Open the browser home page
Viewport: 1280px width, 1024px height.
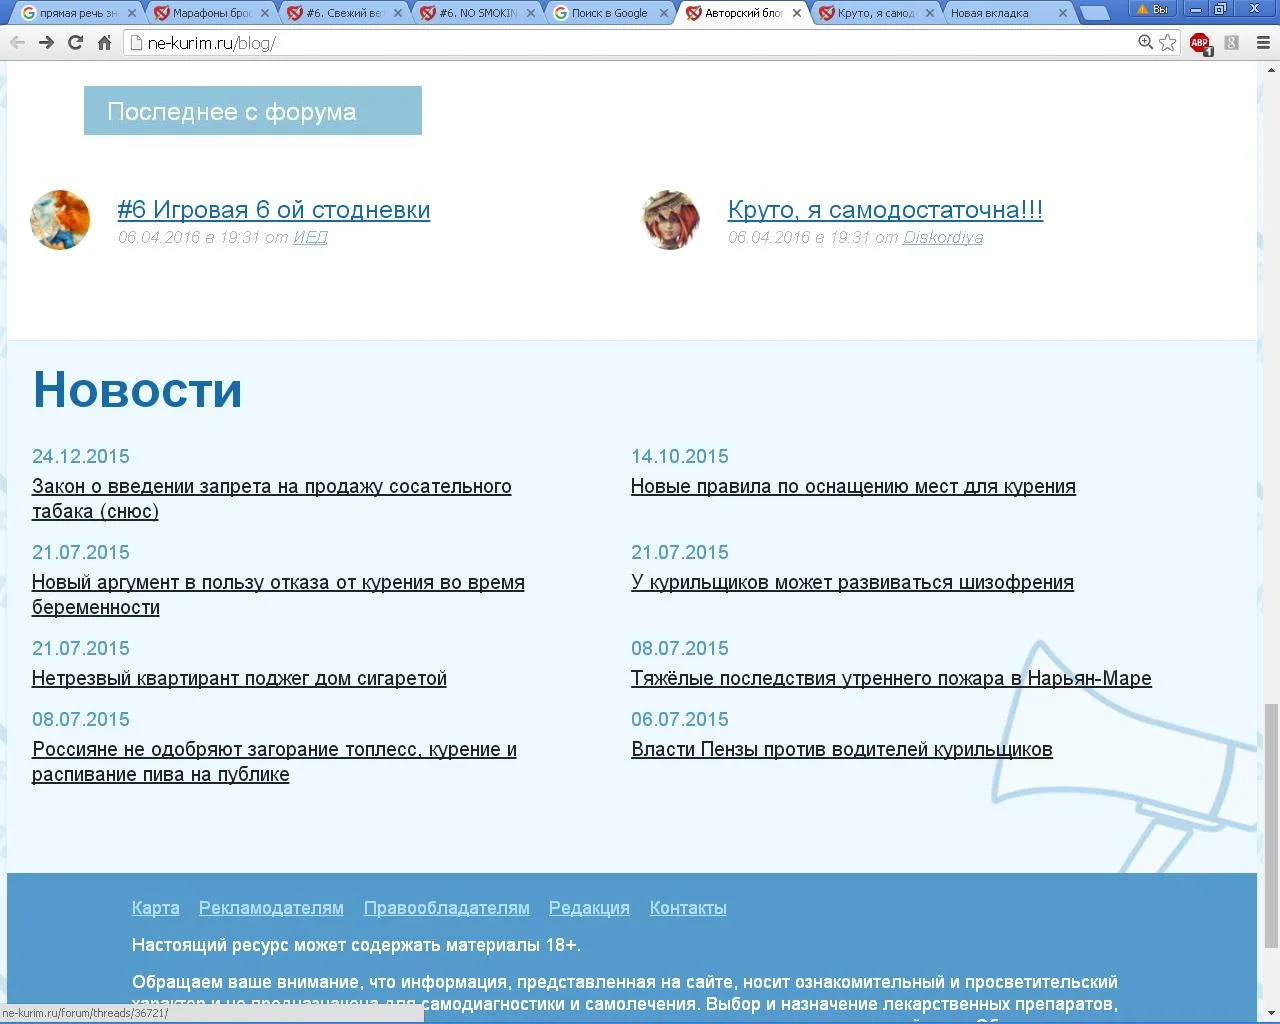[104, 43]
